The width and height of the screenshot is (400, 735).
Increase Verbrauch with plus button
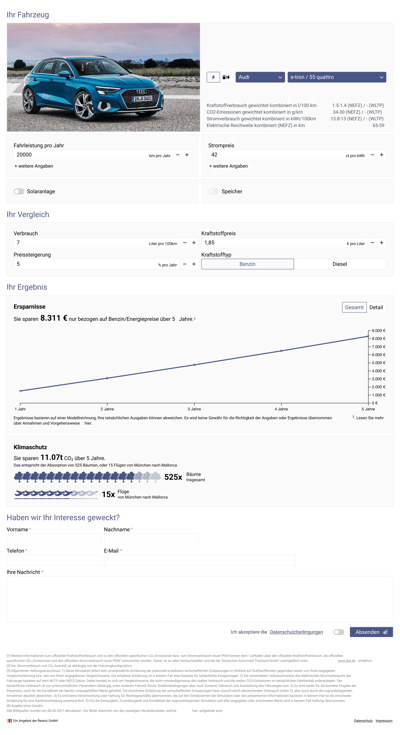point(194,243)
